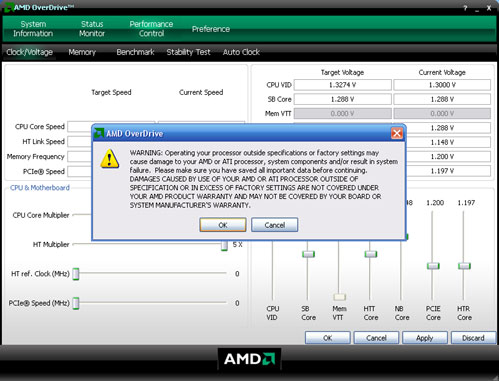
Task: Click the CPU Core Multiplier label
Action: click(41, 215)
